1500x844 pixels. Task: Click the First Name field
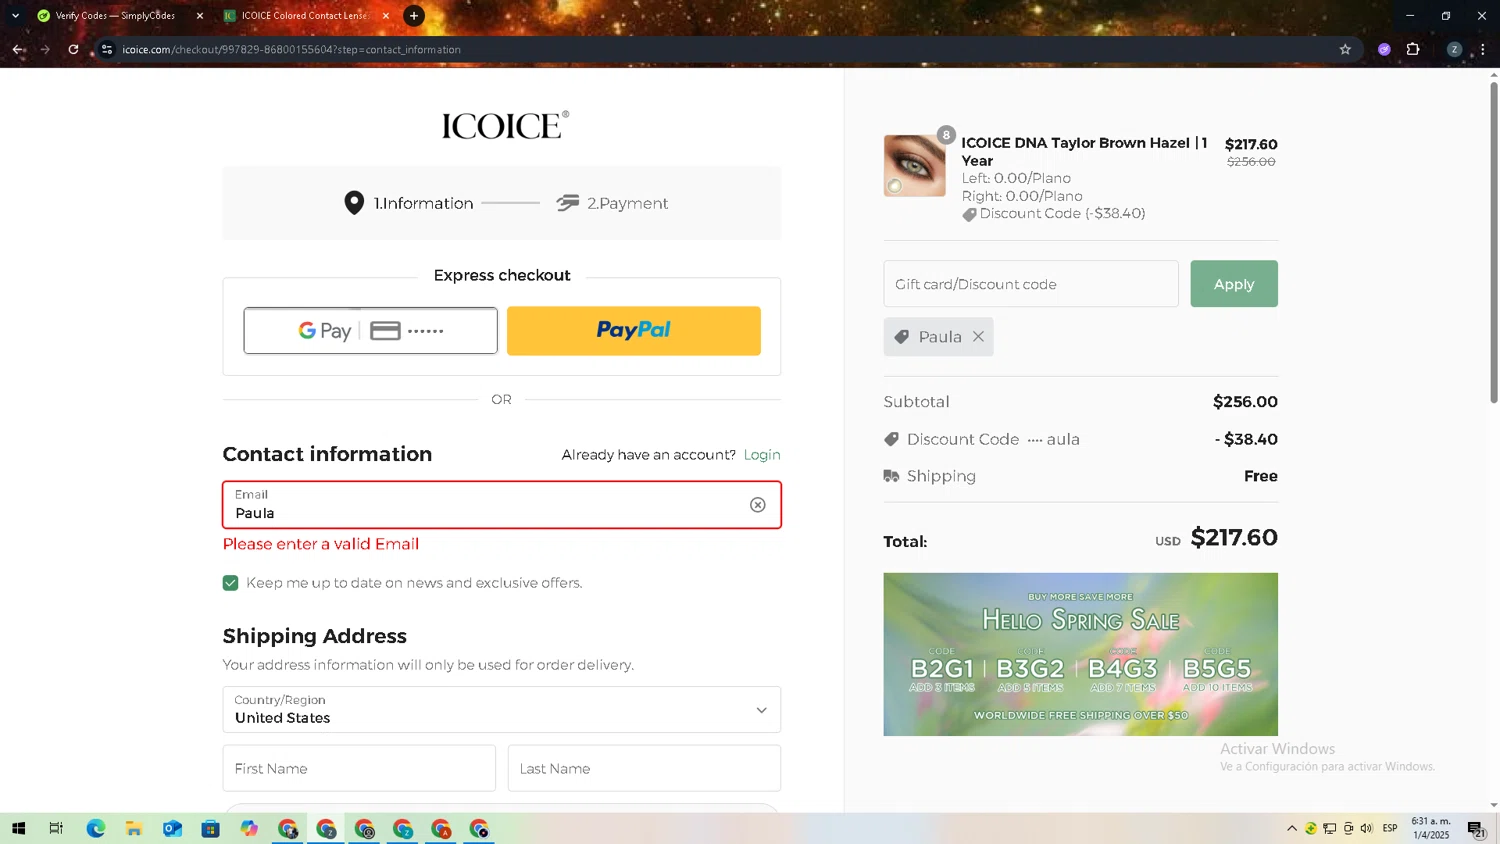(x=359, y=768)
